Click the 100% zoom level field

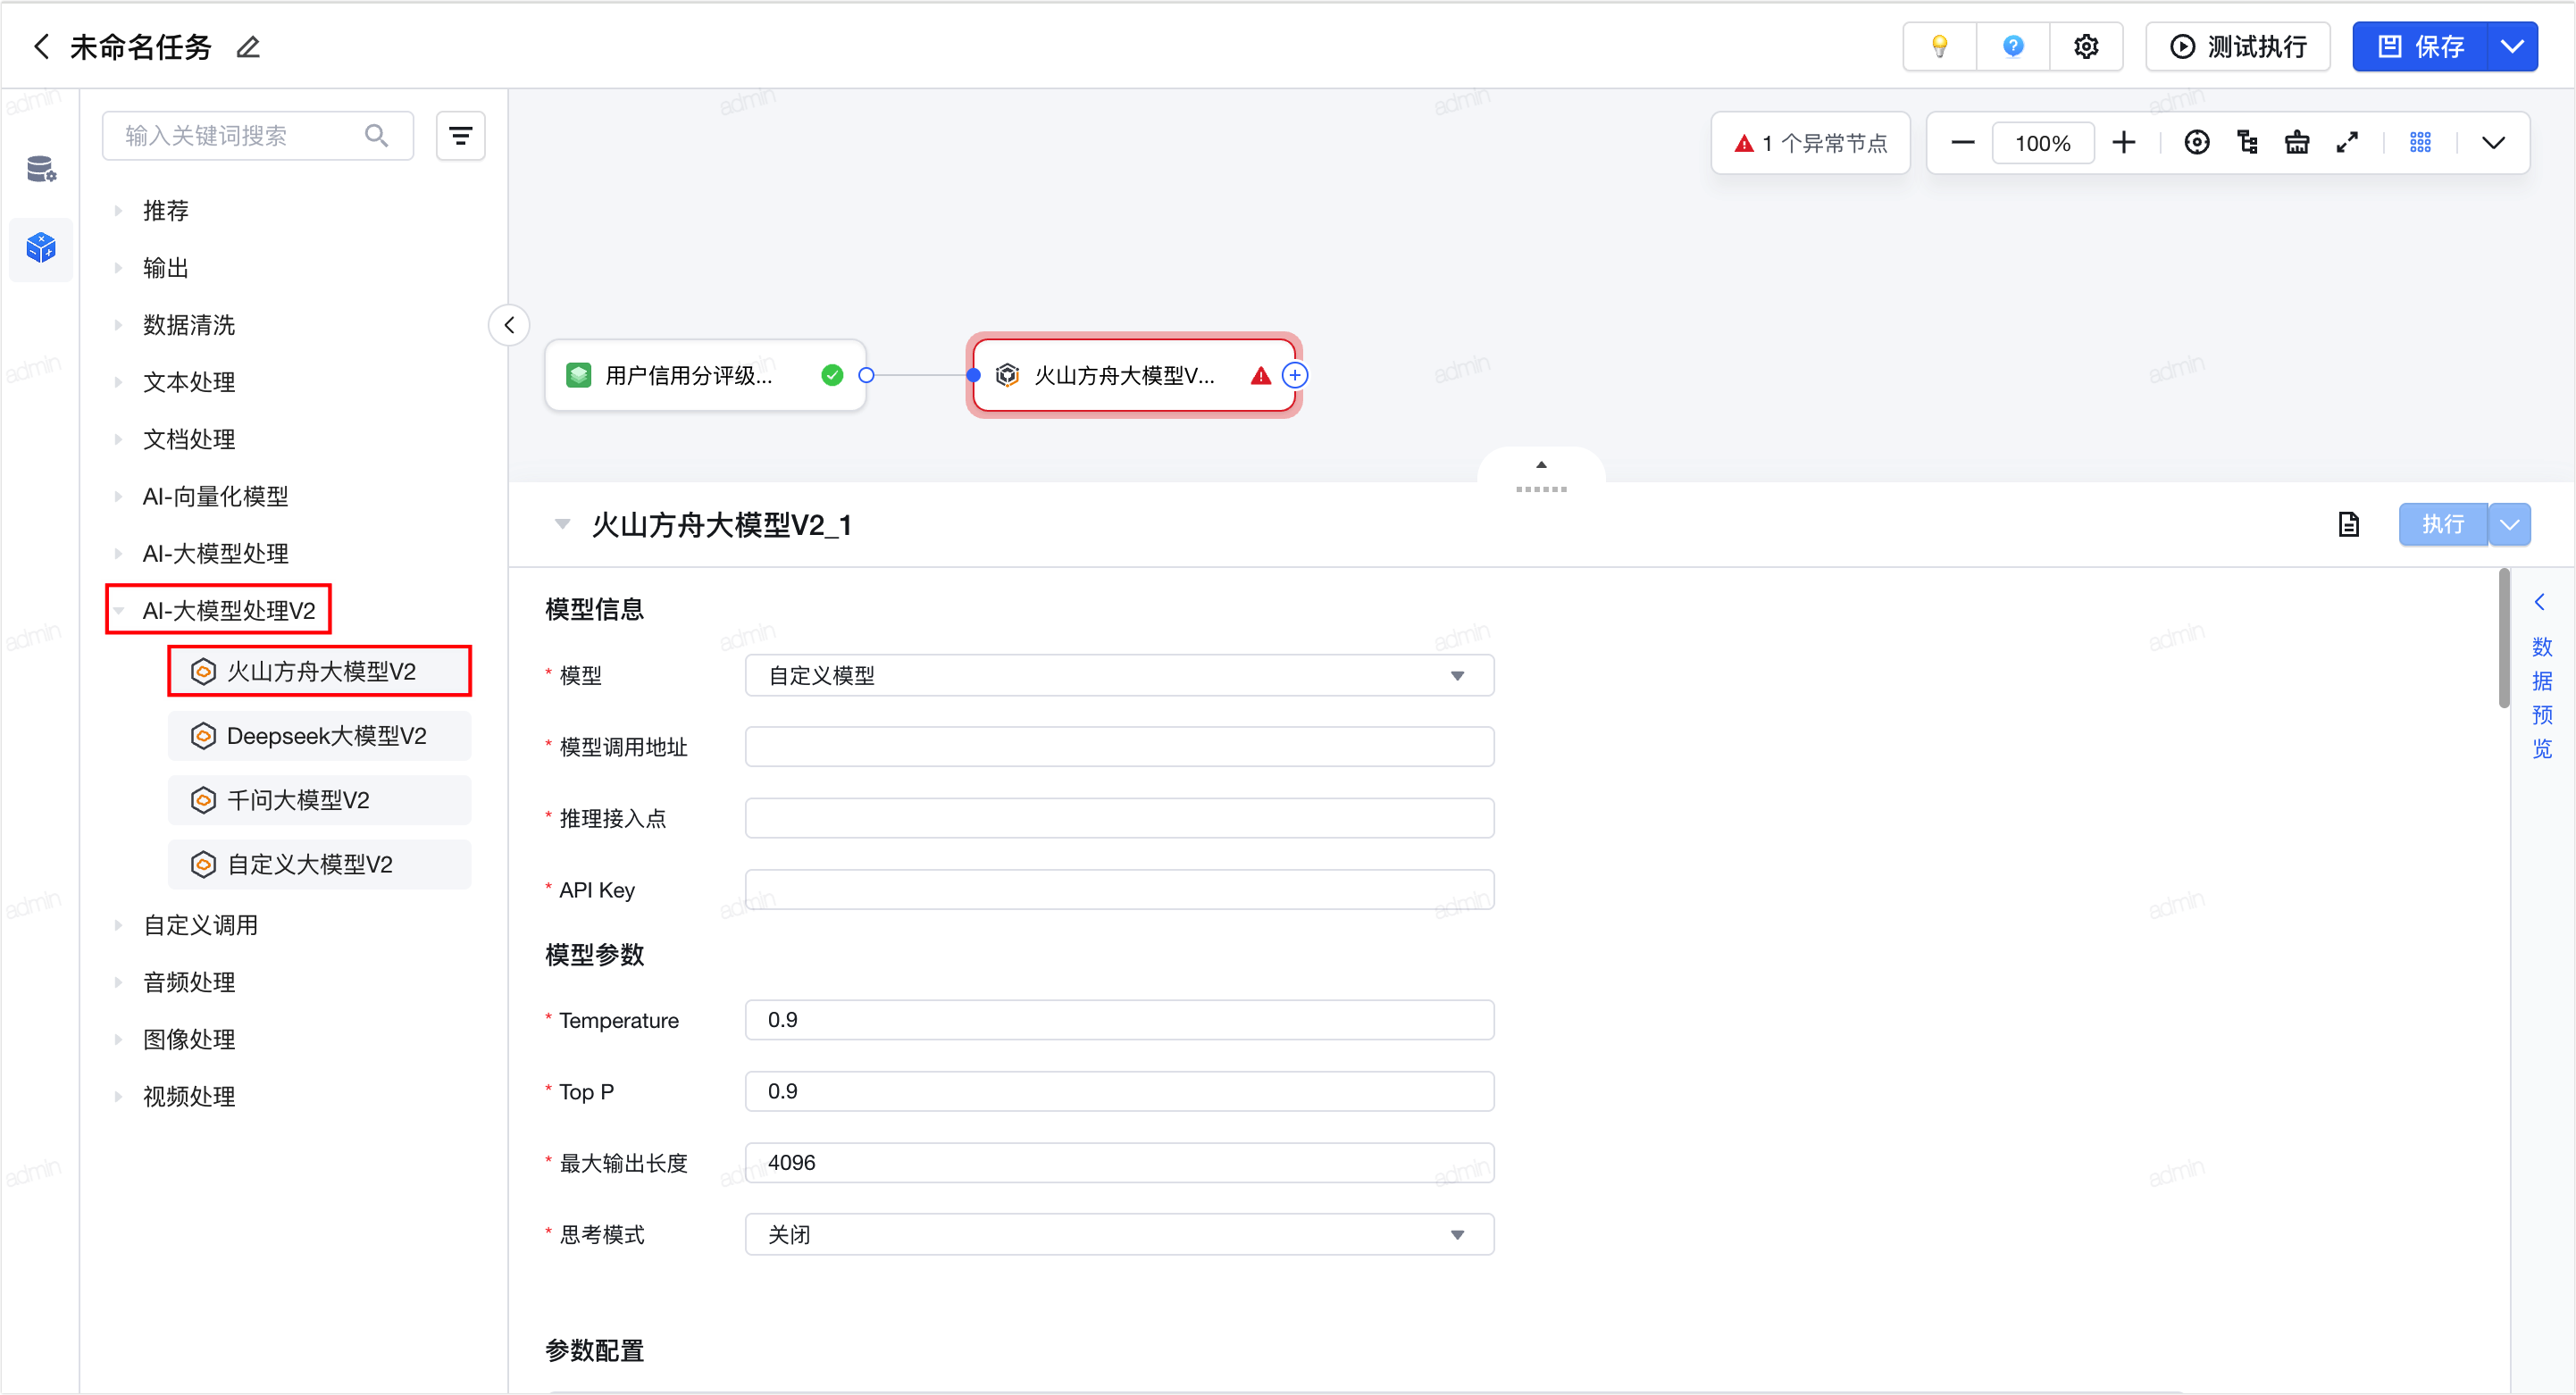point(2043,143)
